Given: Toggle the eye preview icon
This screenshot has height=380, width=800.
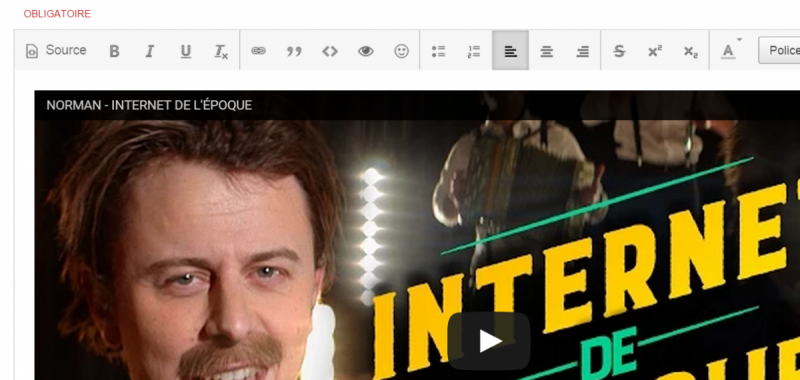Looking at the screenshot, I should click(366, 50).
